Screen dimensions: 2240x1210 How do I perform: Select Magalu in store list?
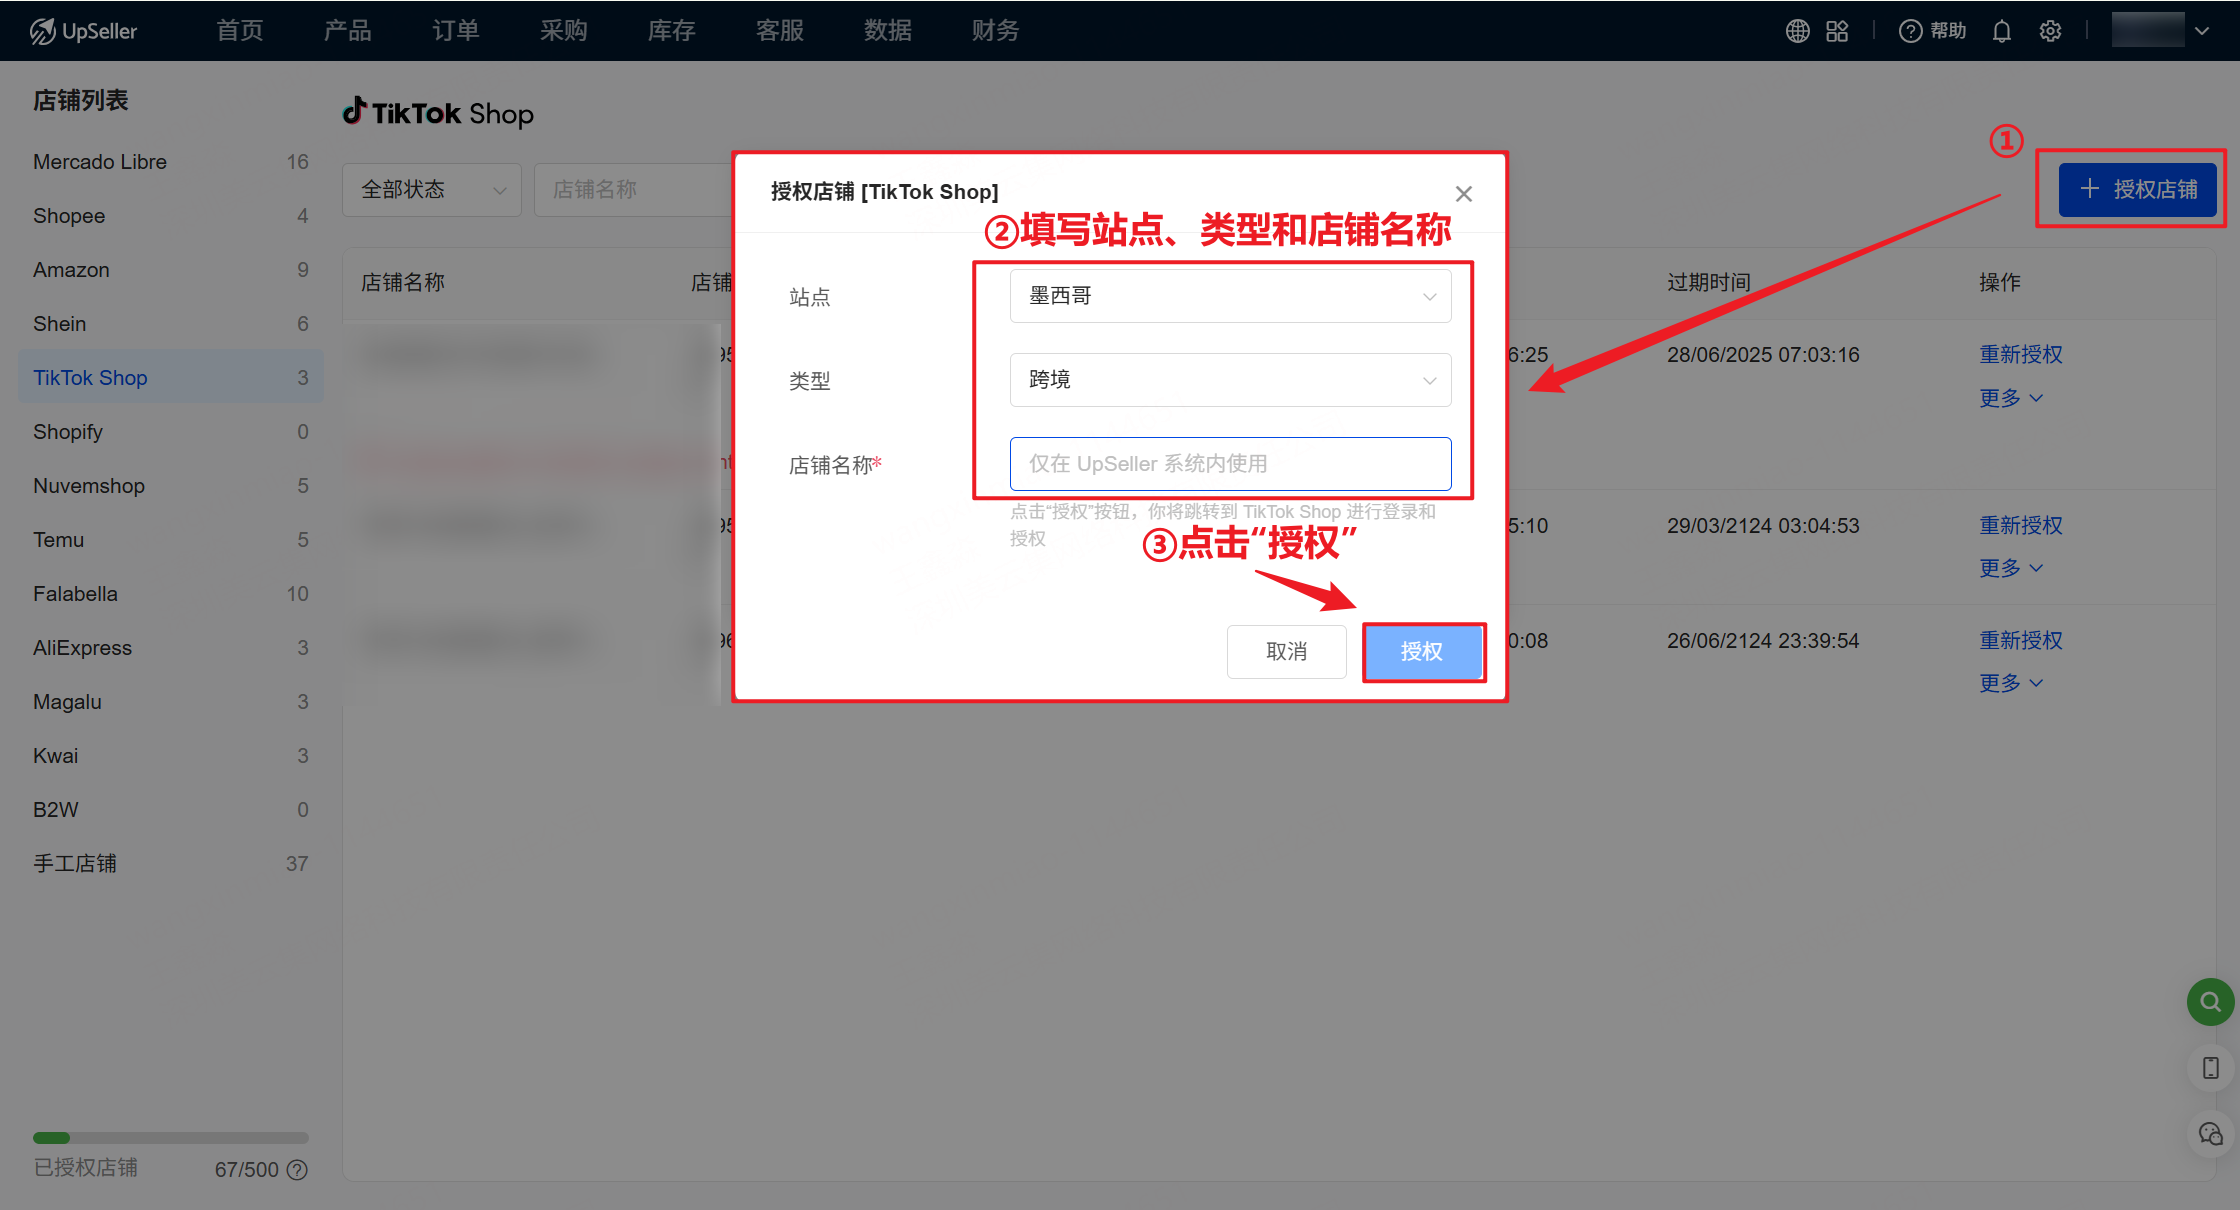[x=171, y=702]
